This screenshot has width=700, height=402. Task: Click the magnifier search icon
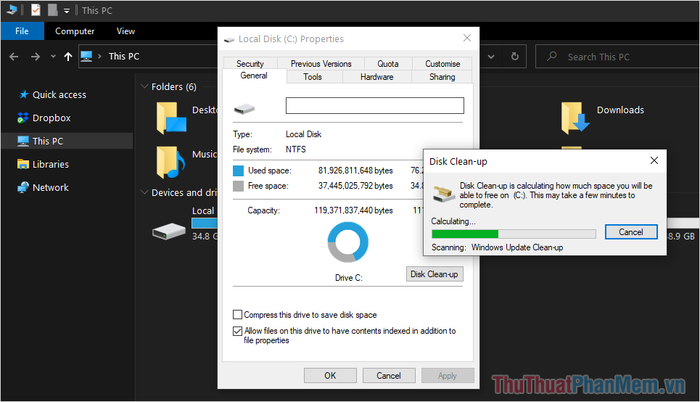tap(552, 56)
